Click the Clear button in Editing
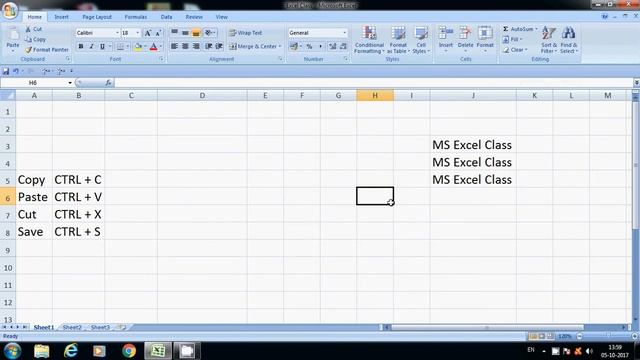Viewport: 640px width, 360px height. 515,49
